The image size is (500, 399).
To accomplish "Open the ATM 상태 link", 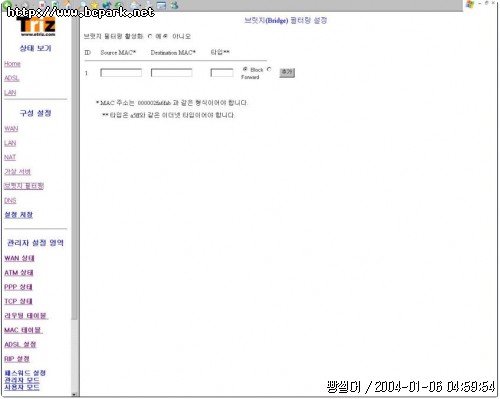I will 19,273.
